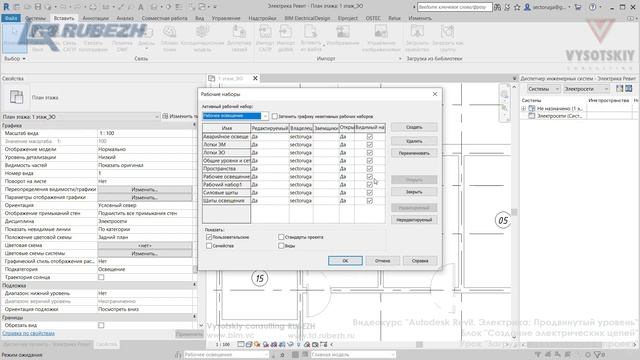This screenshot has width=640, height=360.
Task: Click the visual style icon in view control bar
Action: (249, 344)
